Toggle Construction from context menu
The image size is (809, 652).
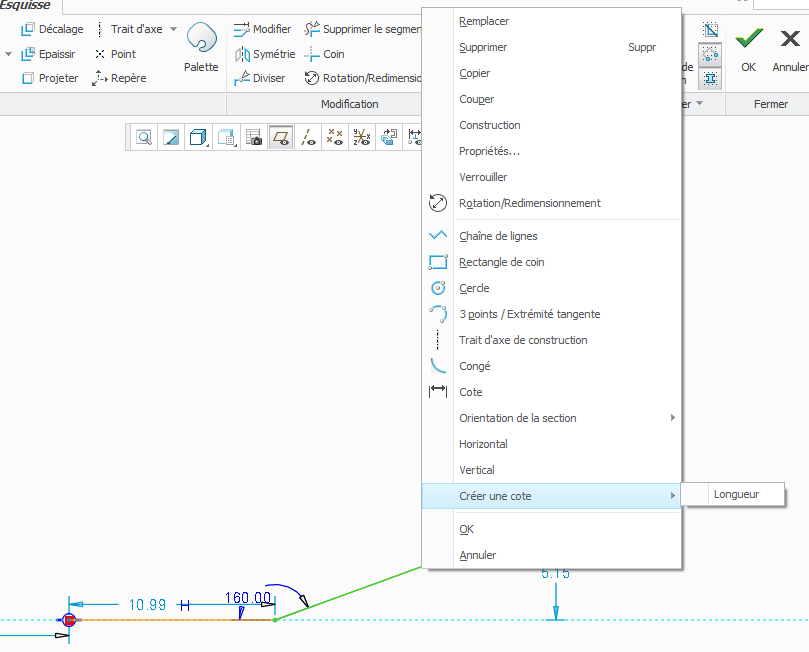552,125
